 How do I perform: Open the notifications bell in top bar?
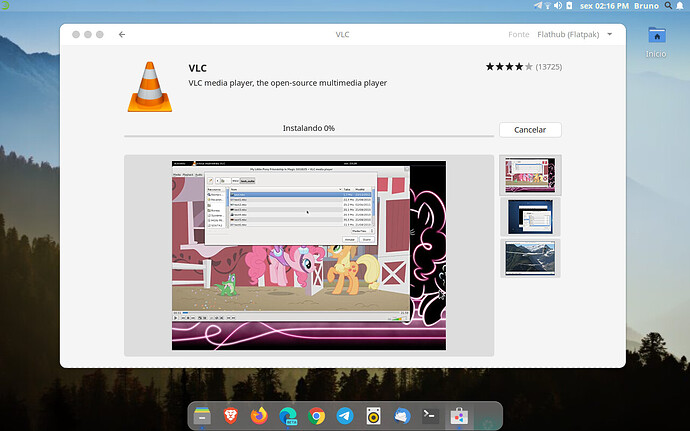click(680, 6)
